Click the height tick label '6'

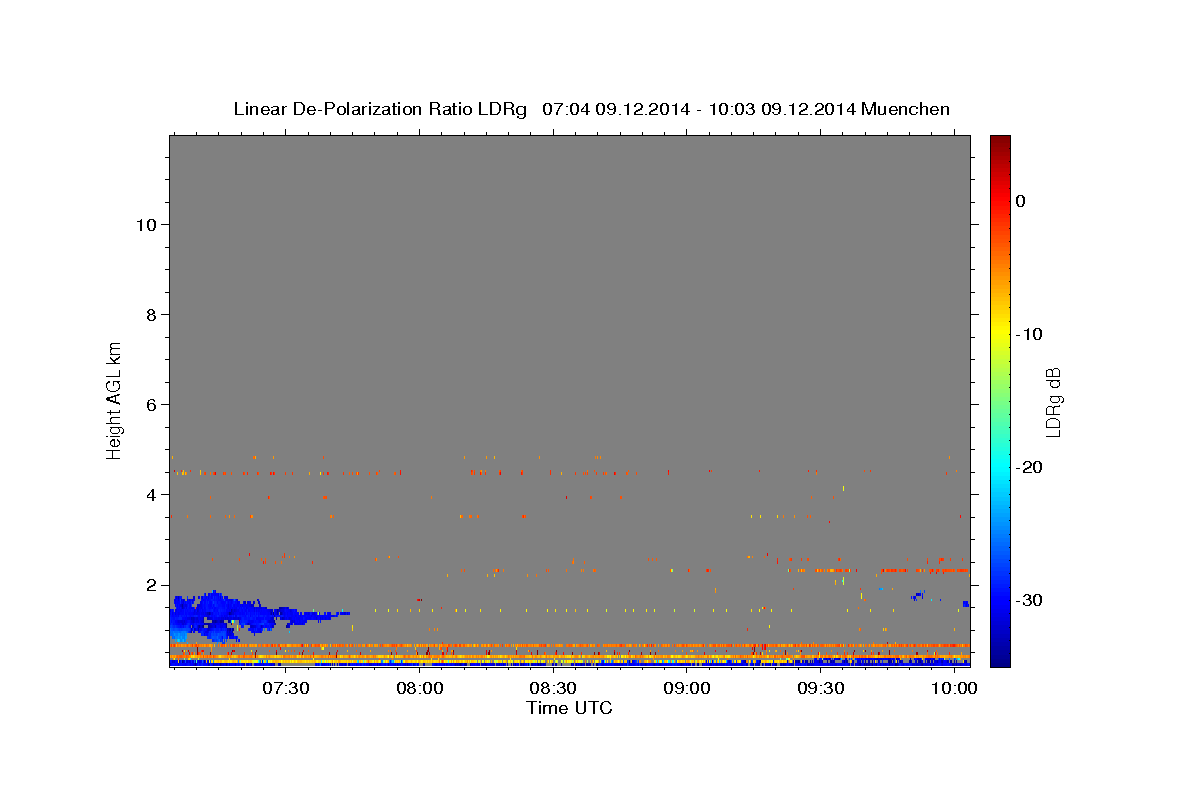(152, 405)
